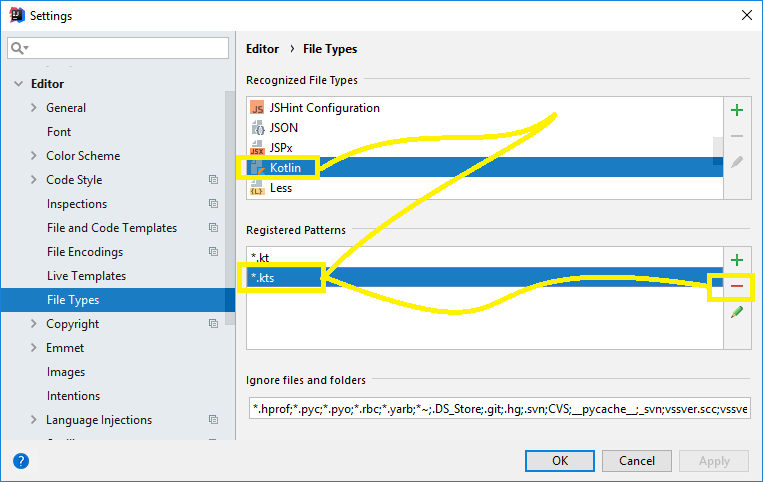Expand the Language Injections node

click(34, 419)
